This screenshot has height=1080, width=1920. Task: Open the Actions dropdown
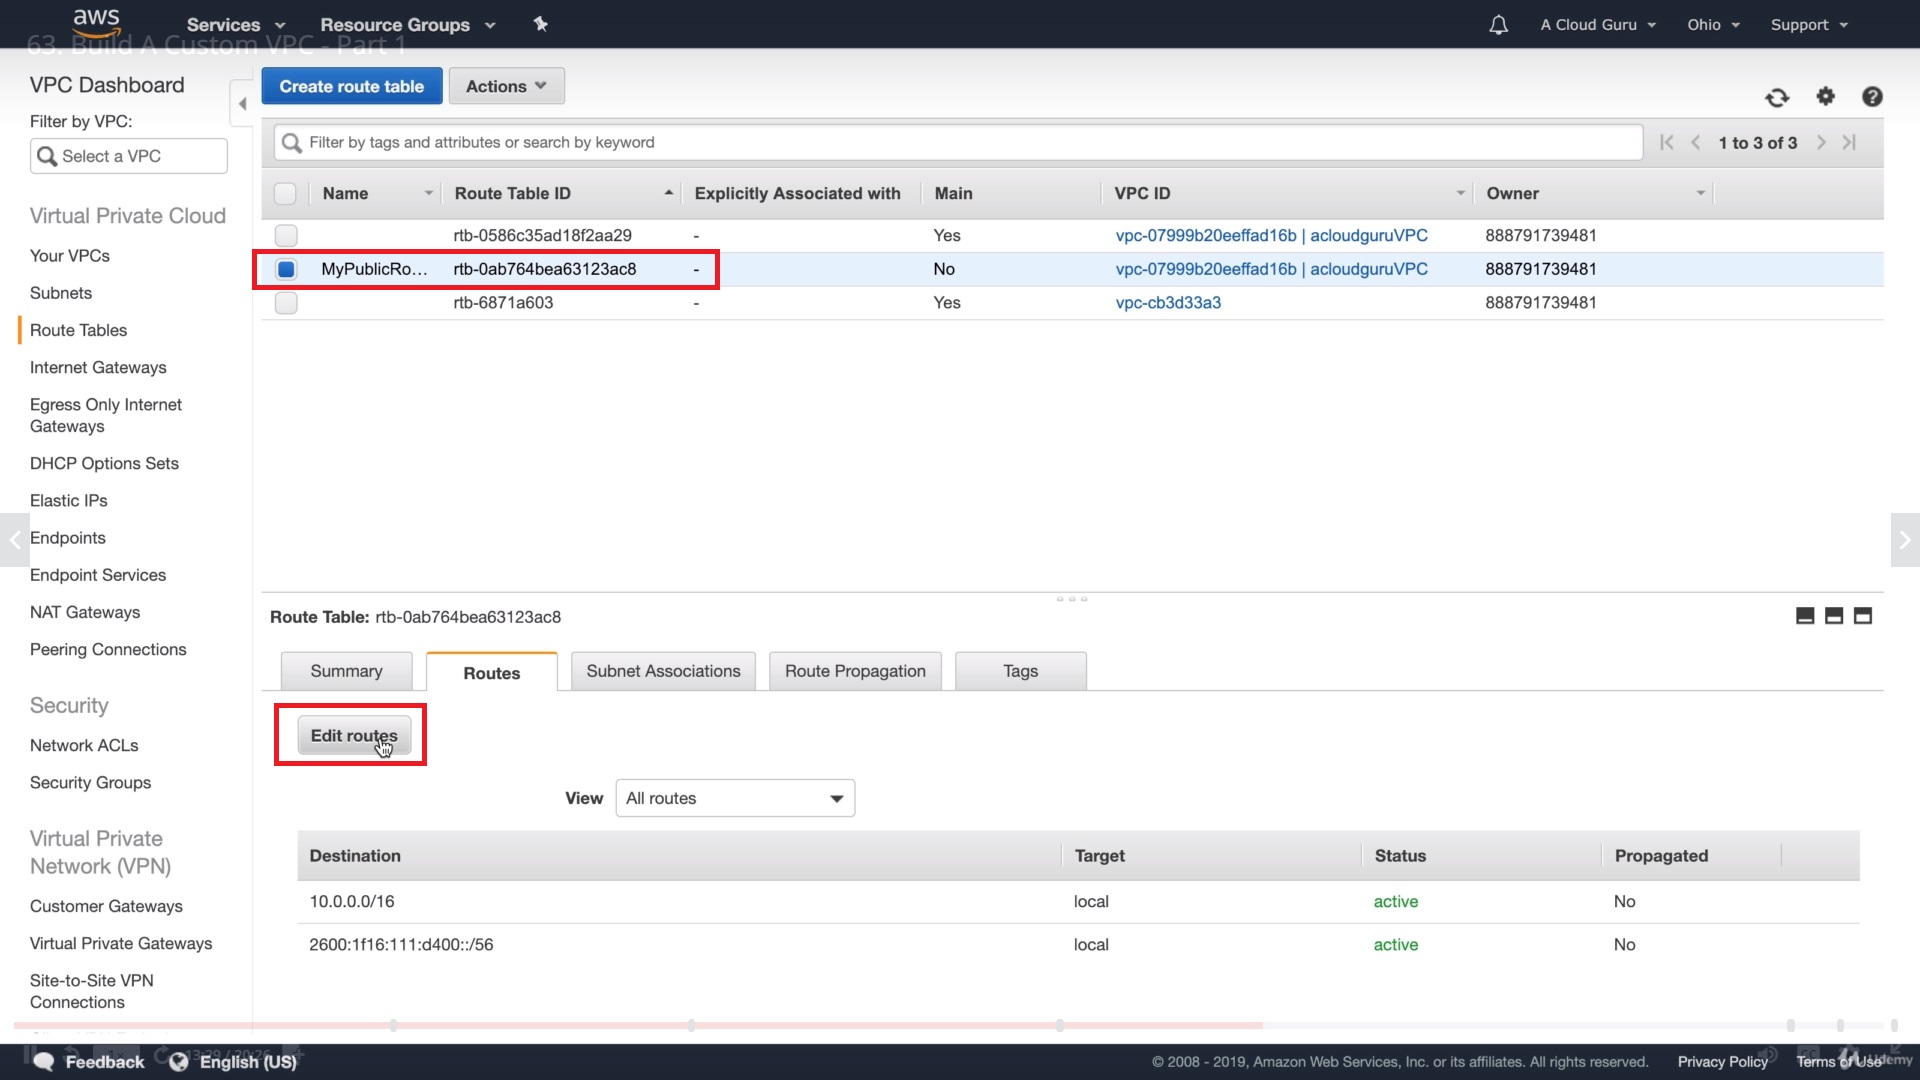pos(506,86)
